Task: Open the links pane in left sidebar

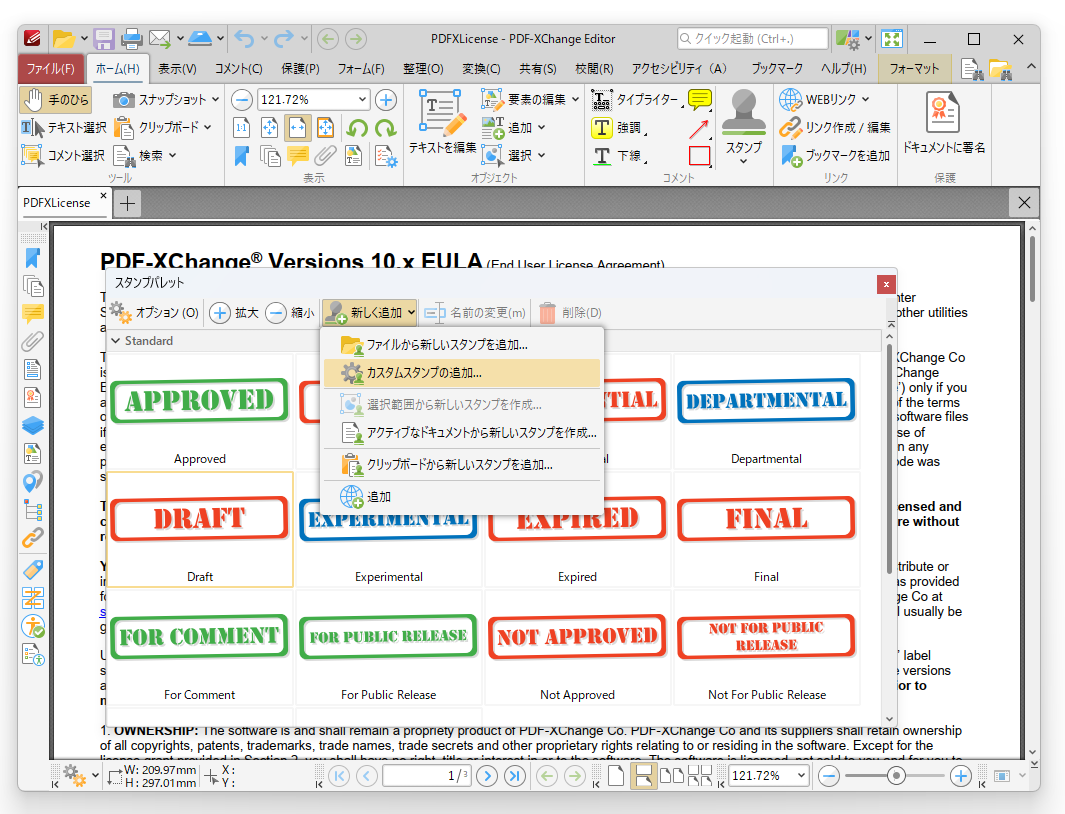Action: click(33, 537)
